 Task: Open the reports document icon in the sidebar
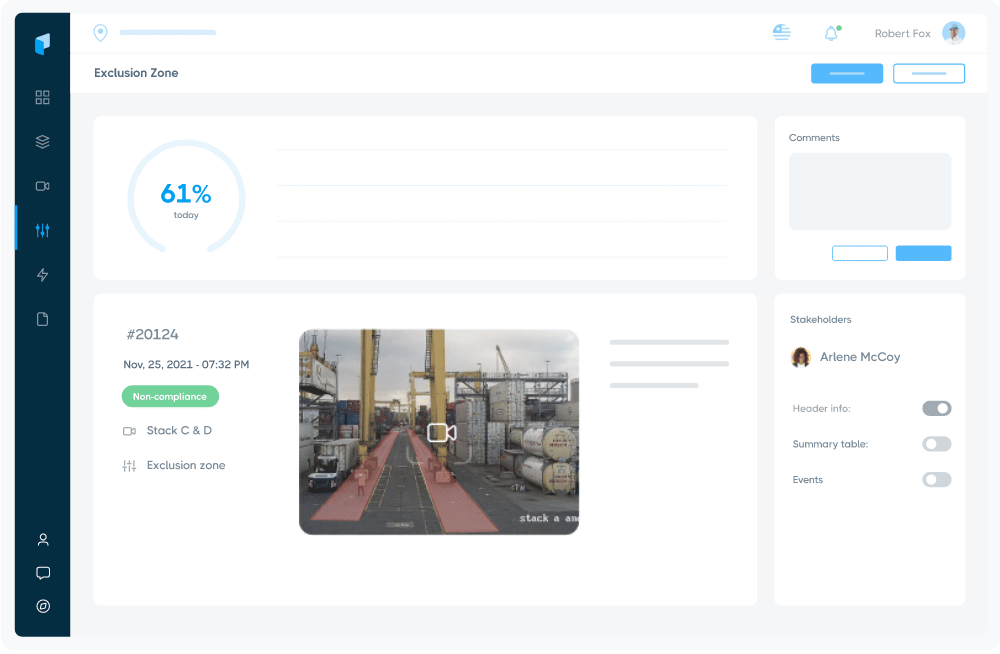pyautogui.click(x=42, y=318)
